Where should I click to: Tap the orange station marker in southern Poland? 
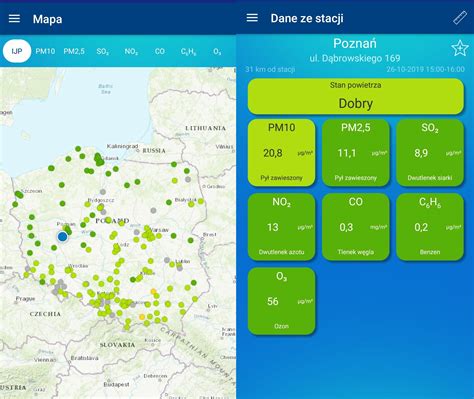click(x=142, y=317)
